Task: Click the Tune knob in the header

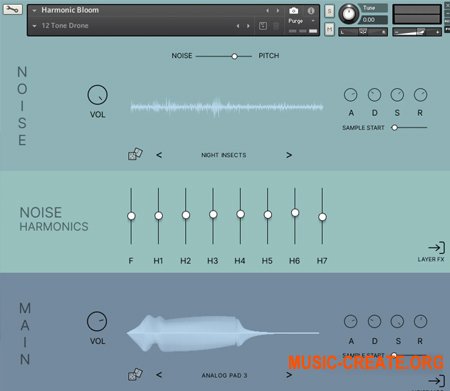Action: [349, 14]
